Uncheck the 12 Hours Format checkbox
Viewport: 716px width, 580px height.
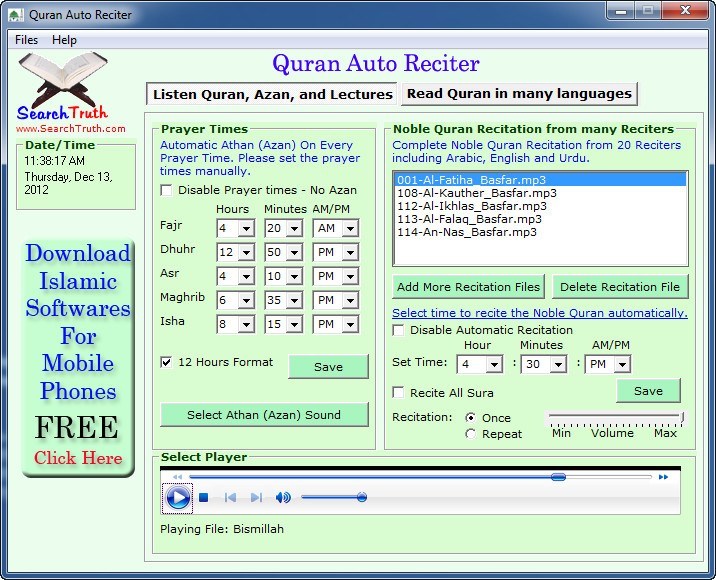click(x=167, y=362)
